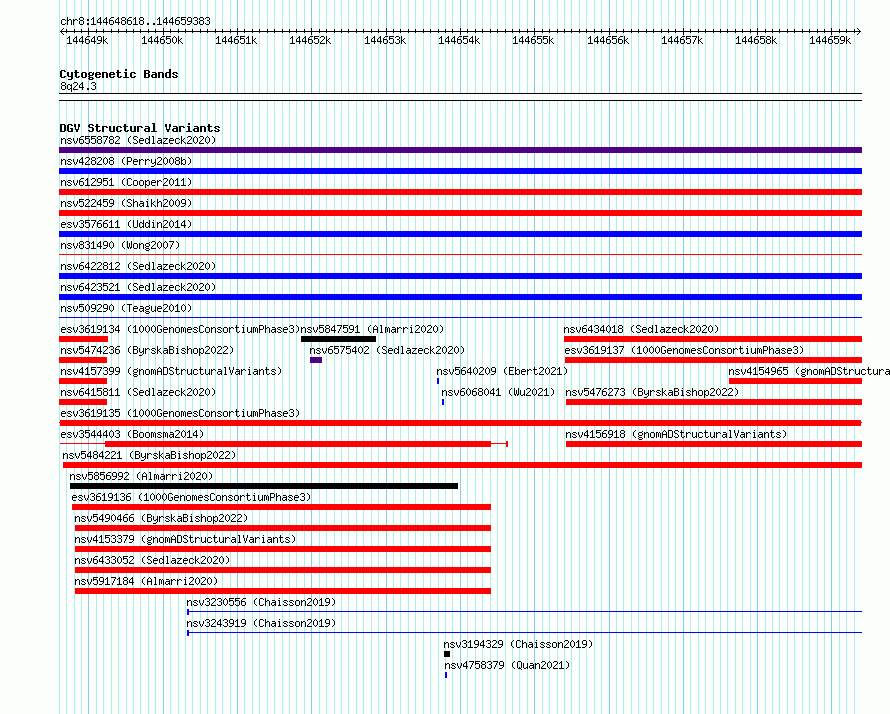
Task: Open esv3619136 (1000GenomesConsortiumPhase3) variant
Action: [x=191, y=497]
